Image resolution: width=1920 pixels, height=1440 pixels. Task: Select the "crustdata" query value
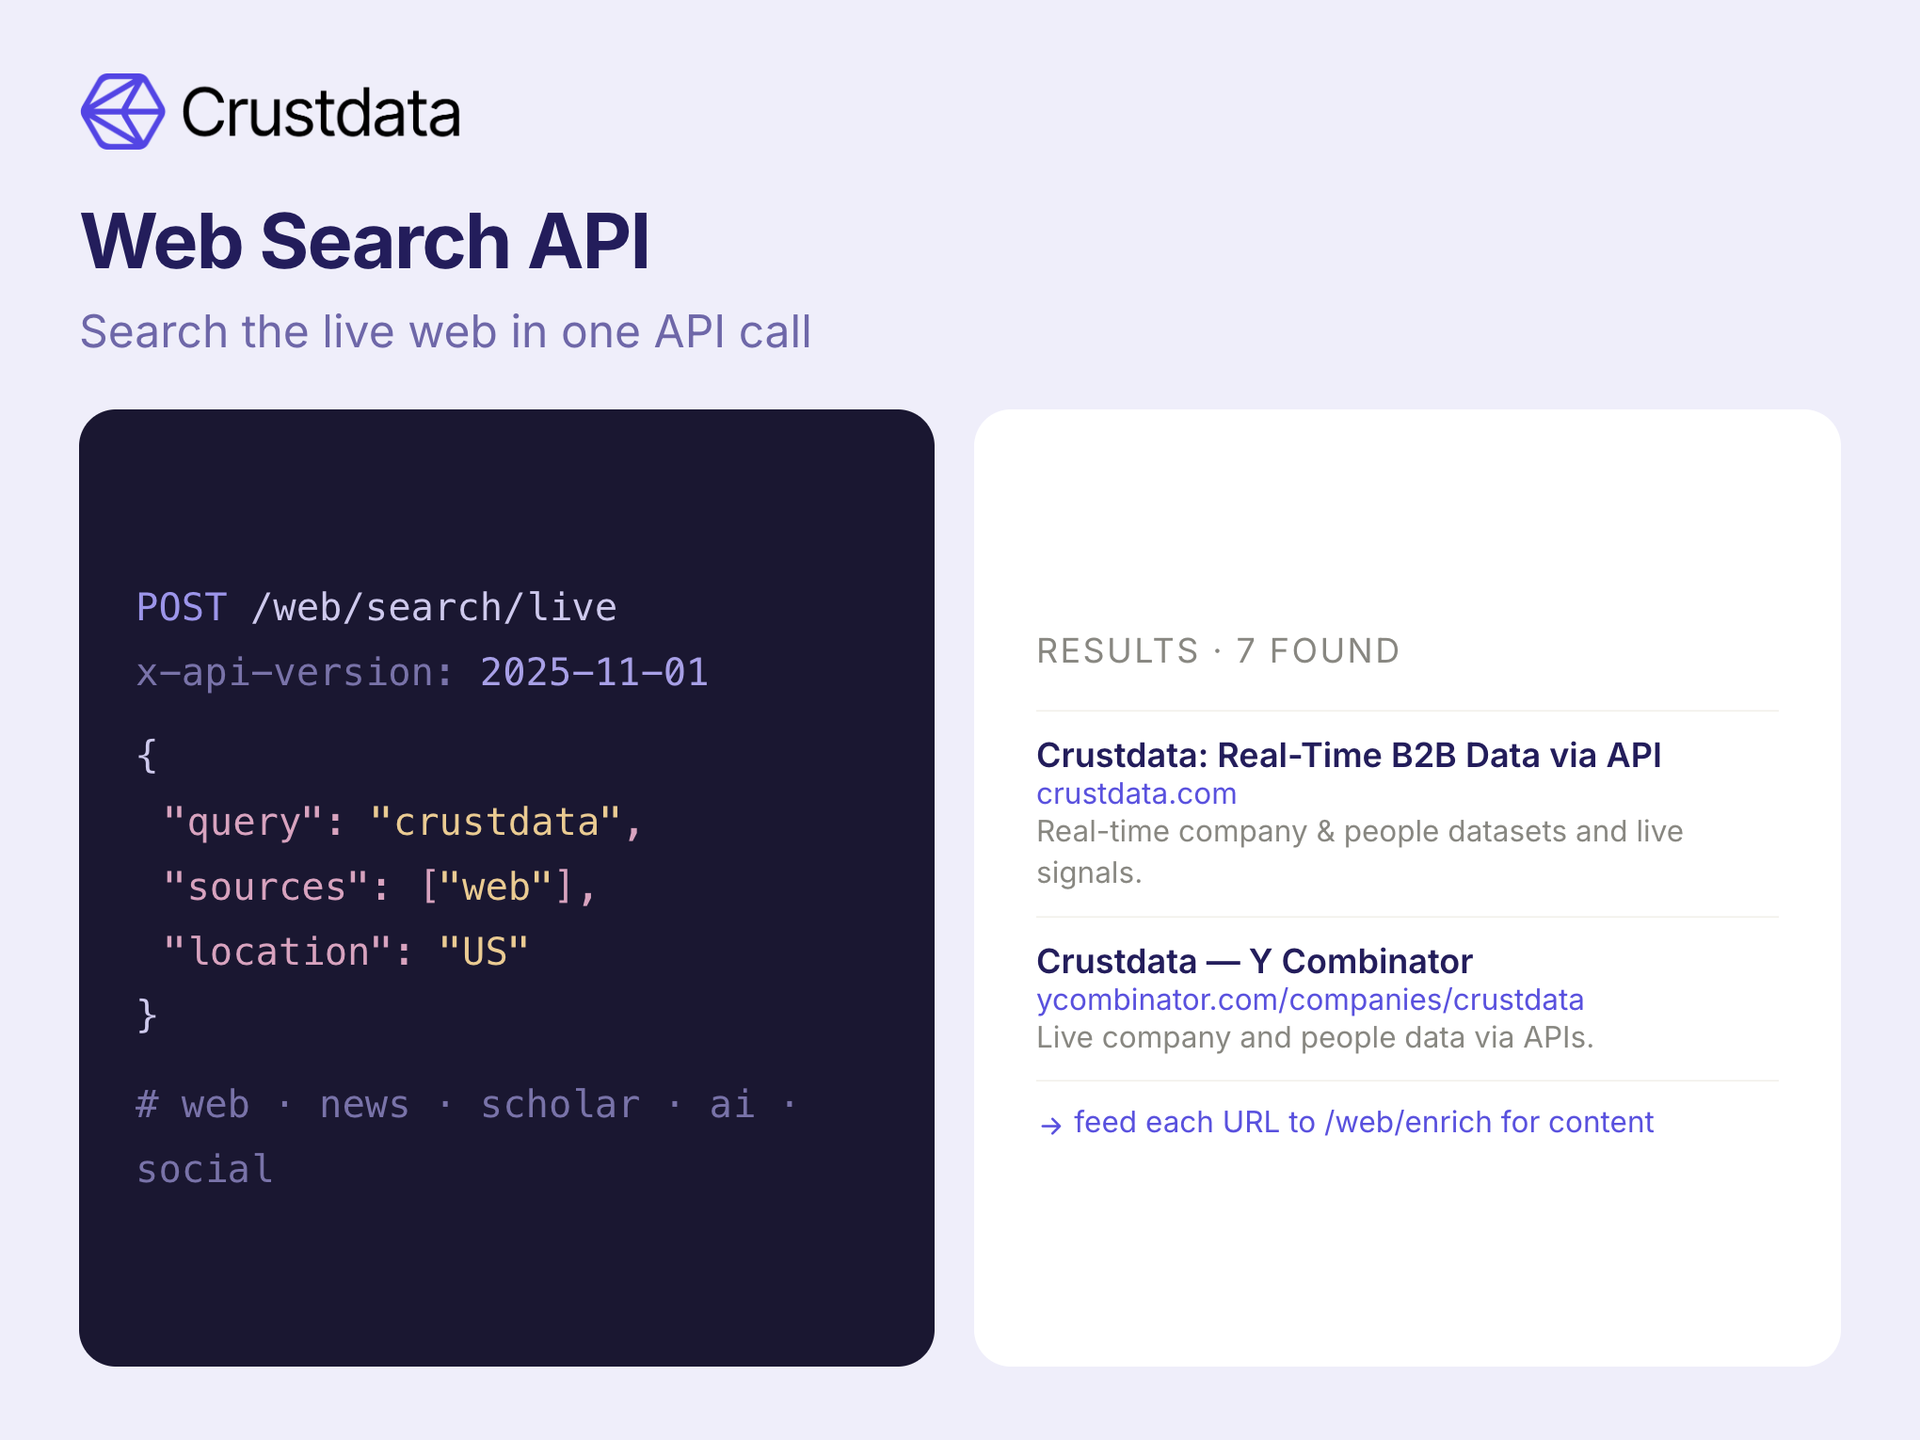coord(496,822)
